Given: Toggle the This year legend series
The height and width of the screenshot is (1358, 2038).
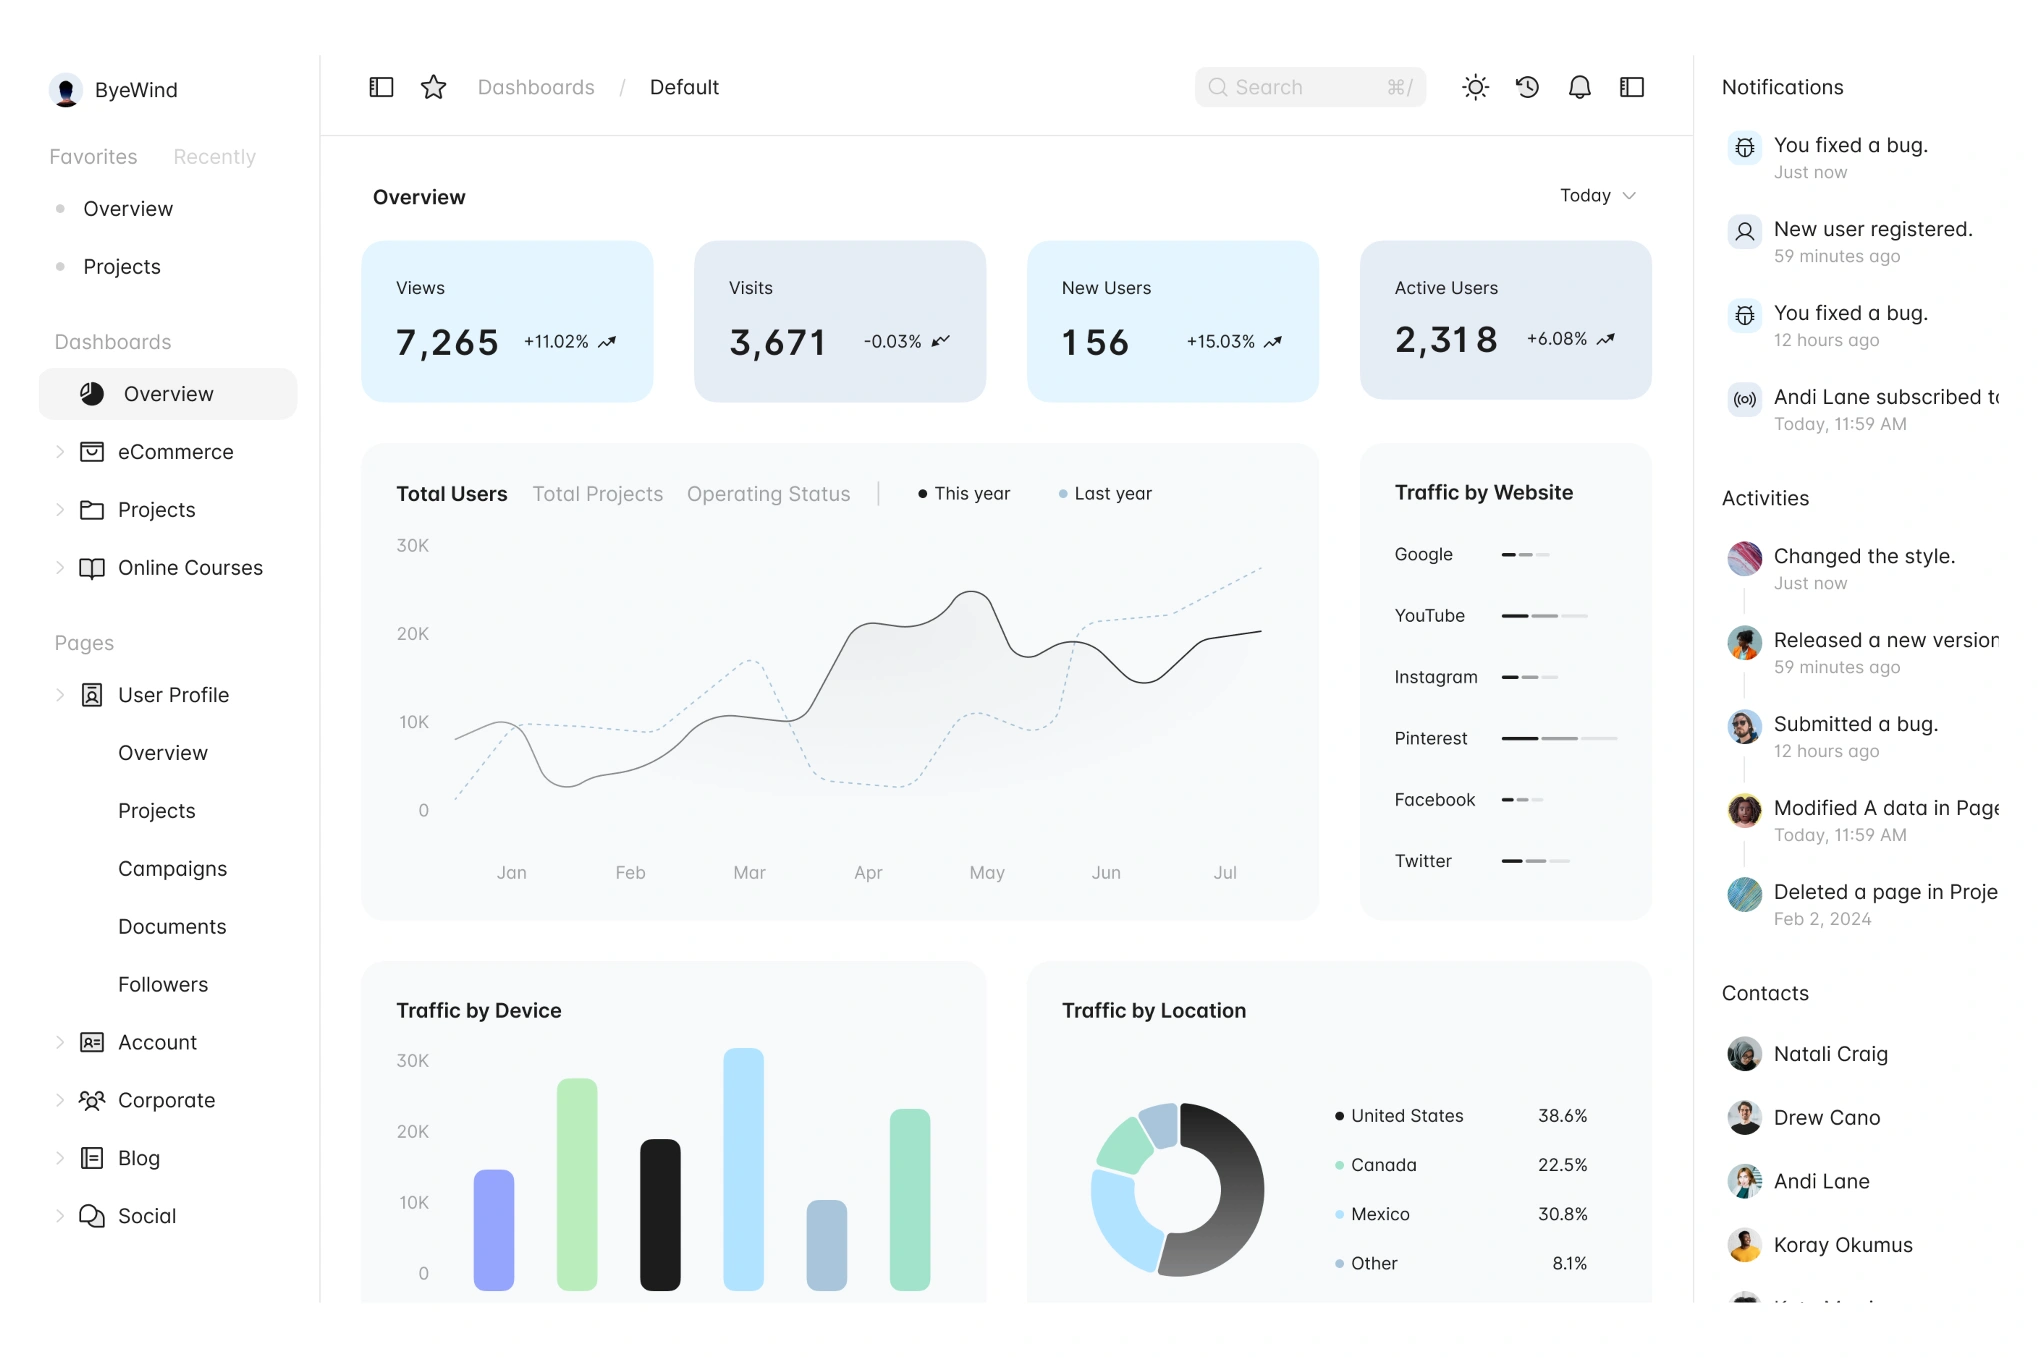Looking at the screenshot, I should click(964, 494).
